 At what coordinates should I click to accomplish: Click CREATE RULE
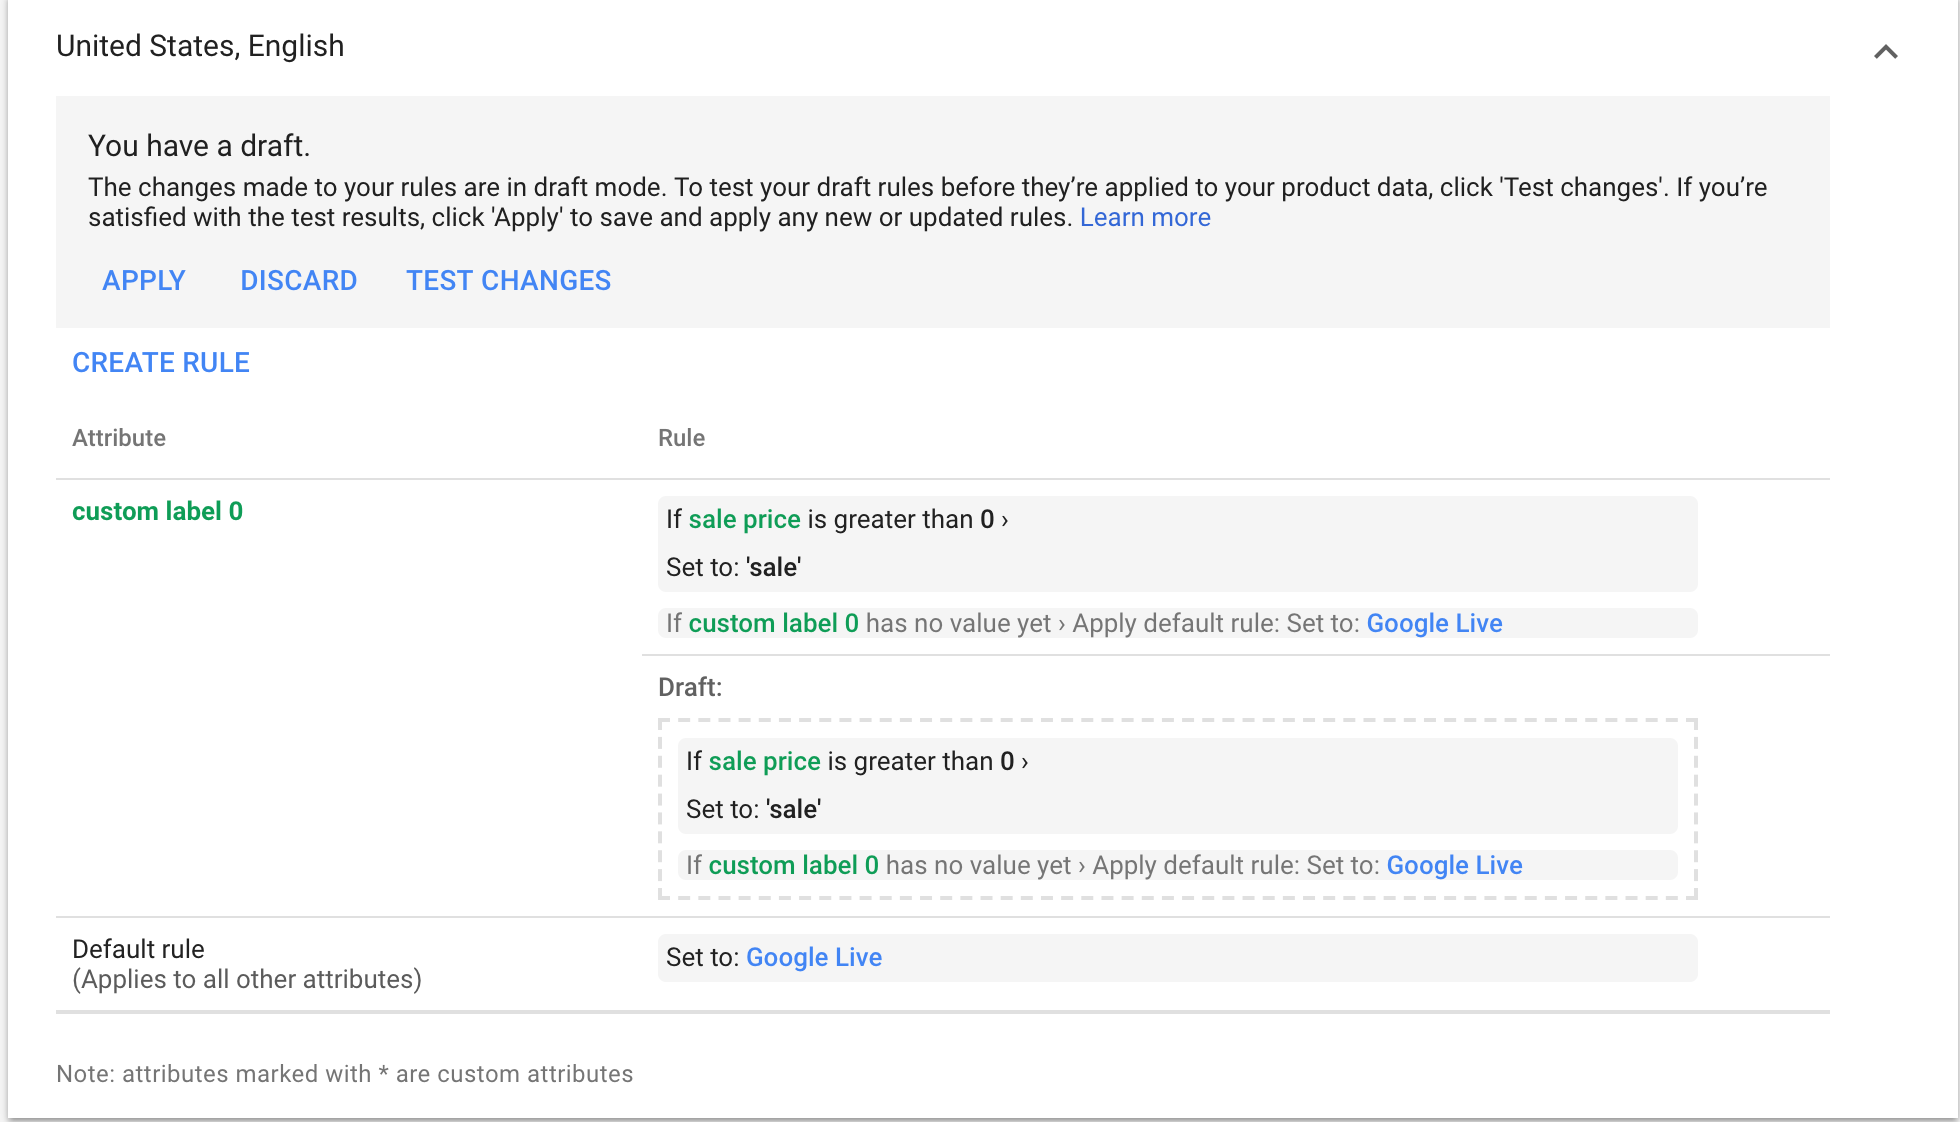[161, 363]
